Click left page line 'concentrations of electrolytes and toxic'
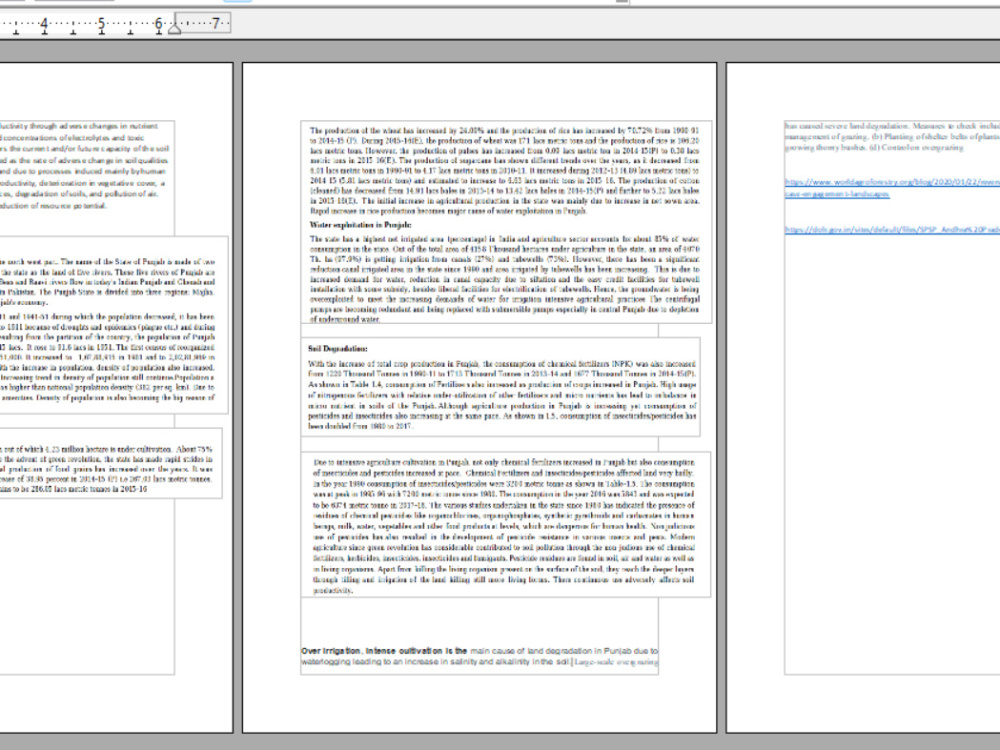Image resolution: width=1000 pixels, height=750 pixels. [x=72, y=138]
